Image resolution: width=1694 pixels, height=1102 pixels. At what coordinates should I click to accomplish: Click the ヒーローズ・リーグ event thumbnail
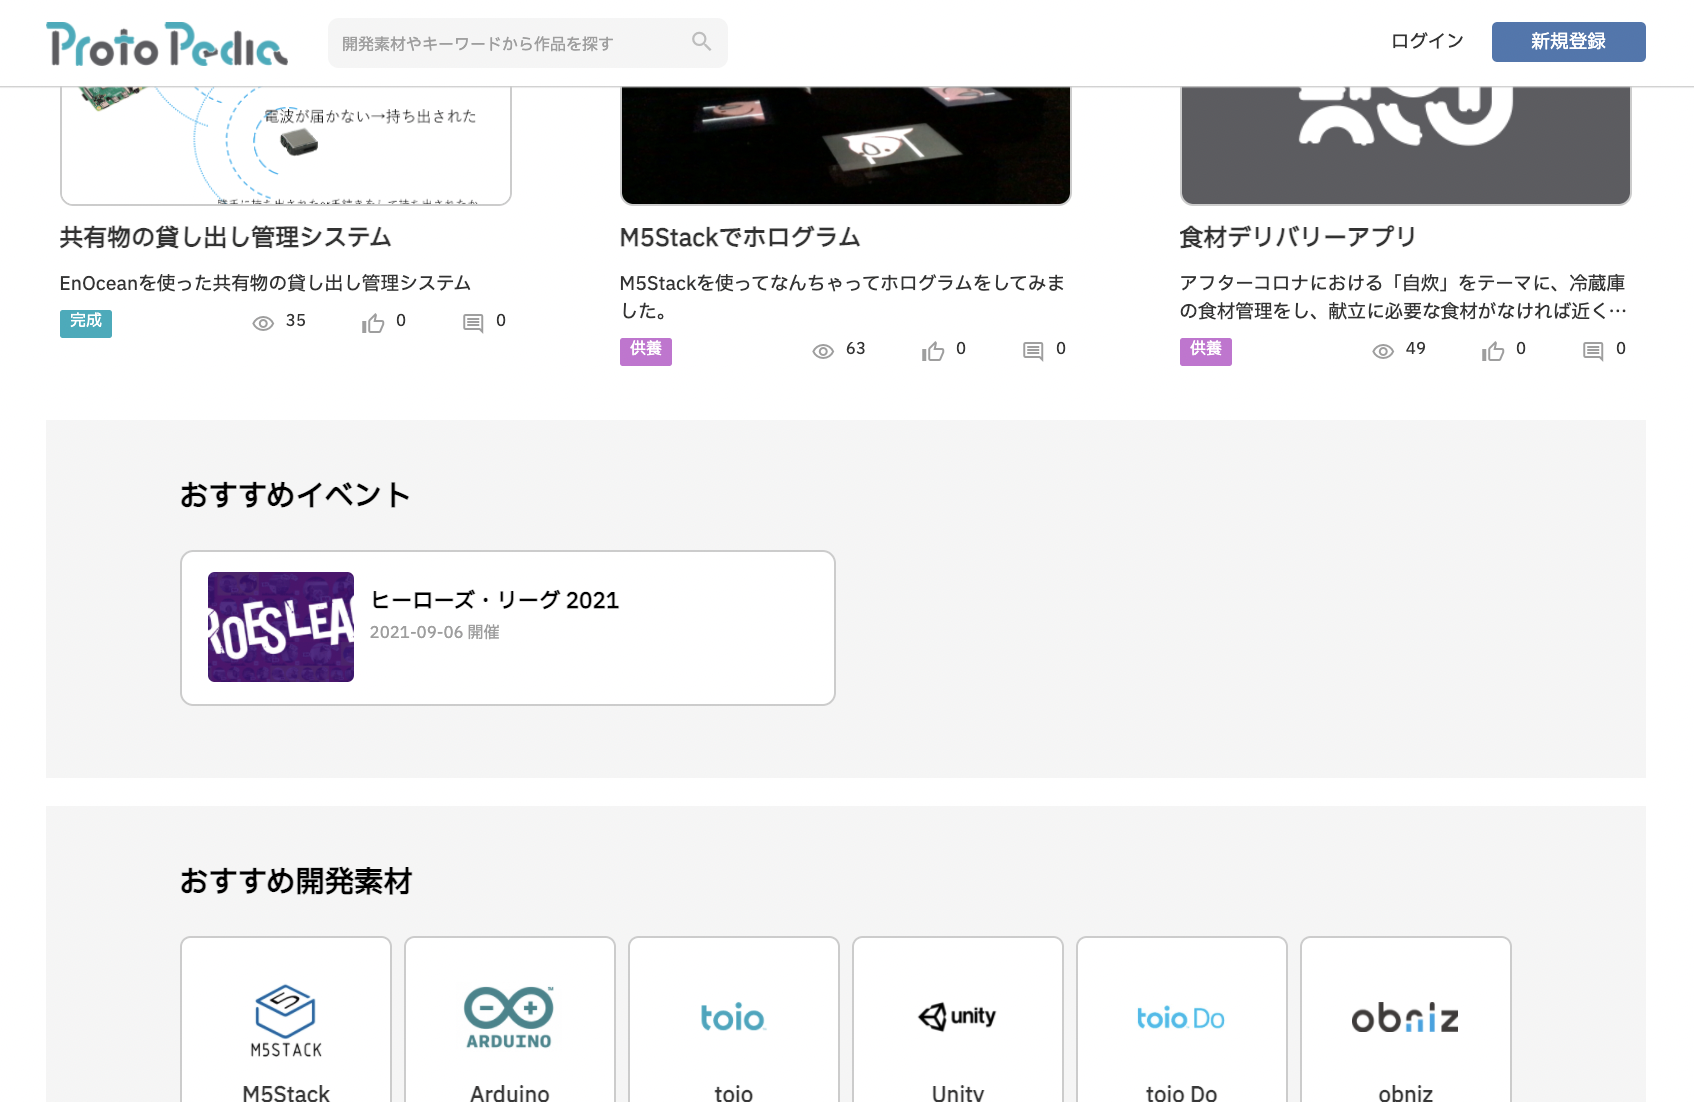[281, 627]
